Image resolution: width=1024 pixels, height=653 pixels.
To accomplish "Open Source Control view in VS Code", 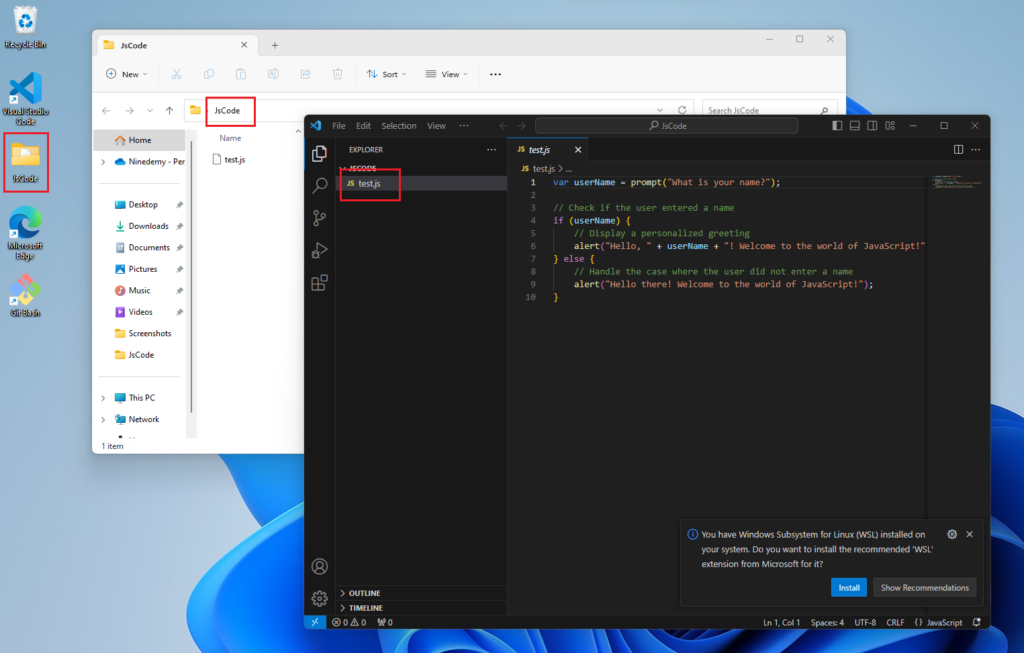I will point(319,217).
